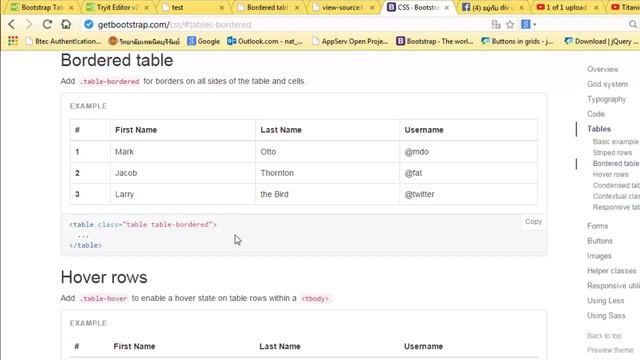Open the extension dropdown arrow beside the Google icon

534,25
